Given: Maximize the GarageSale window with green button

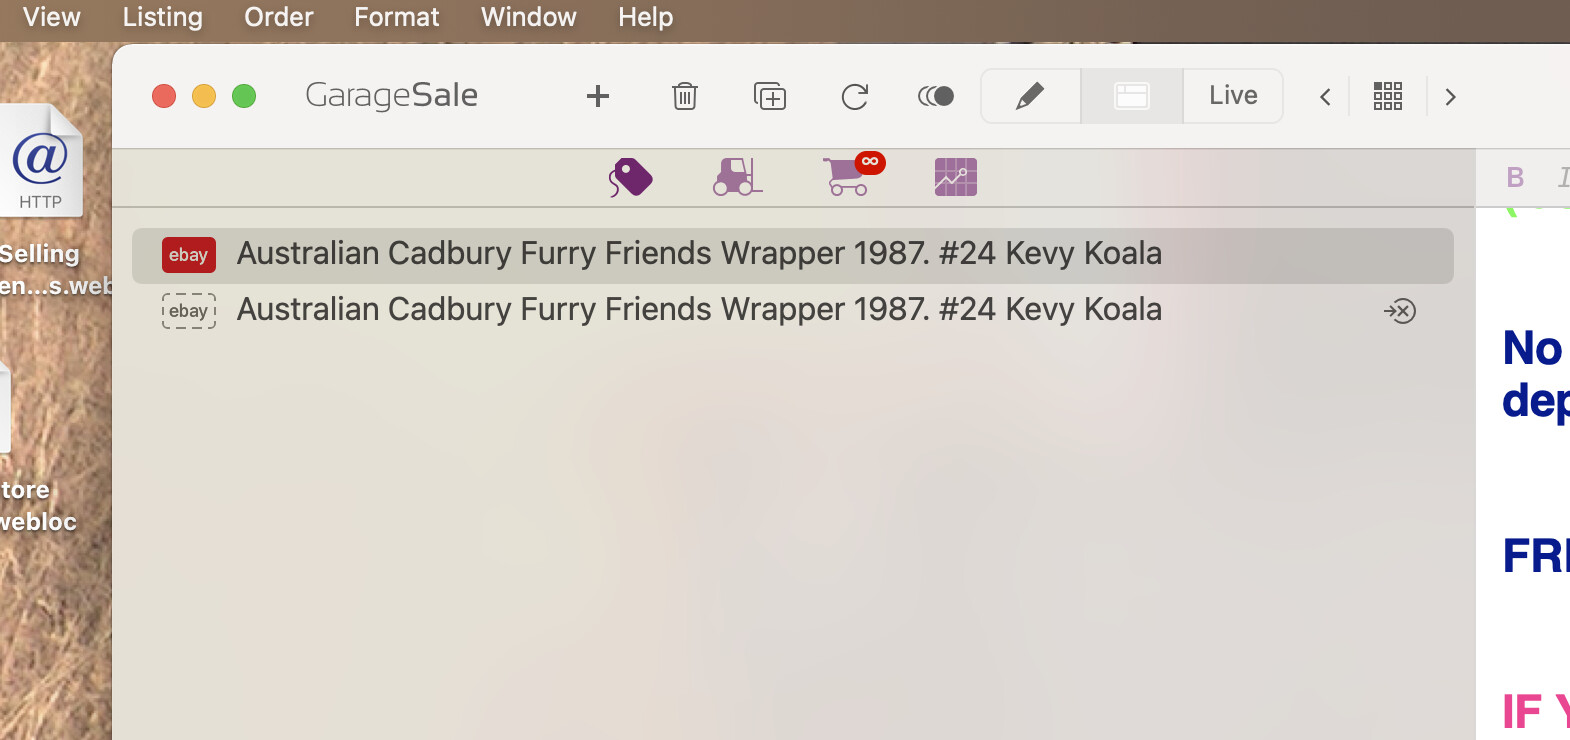Looking at the screenshot, I should [244, 96].
